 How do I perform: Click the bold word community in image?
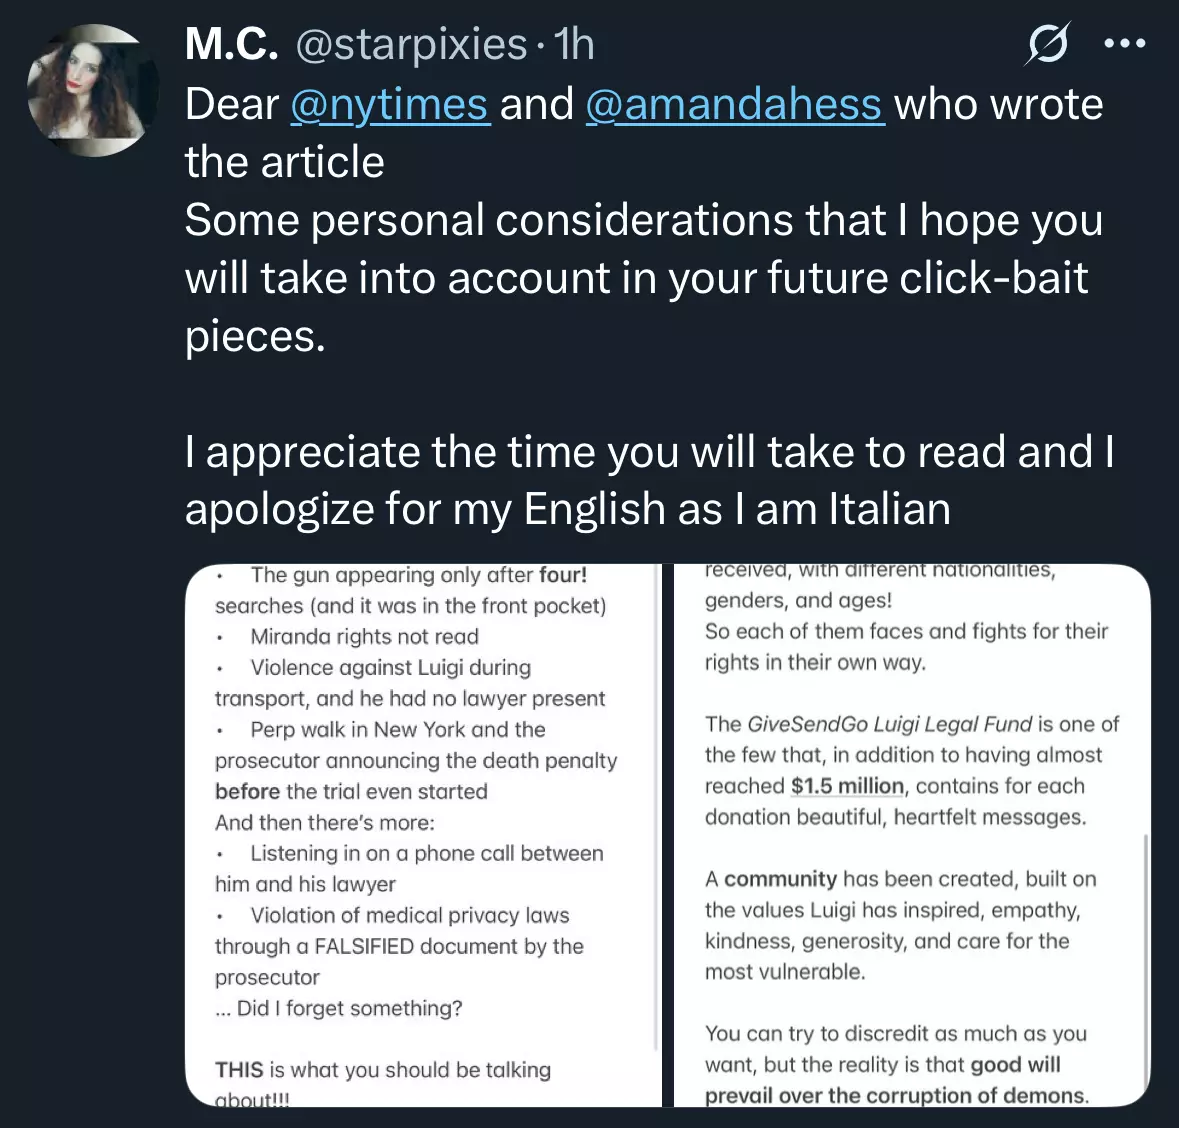pos(780,879)
